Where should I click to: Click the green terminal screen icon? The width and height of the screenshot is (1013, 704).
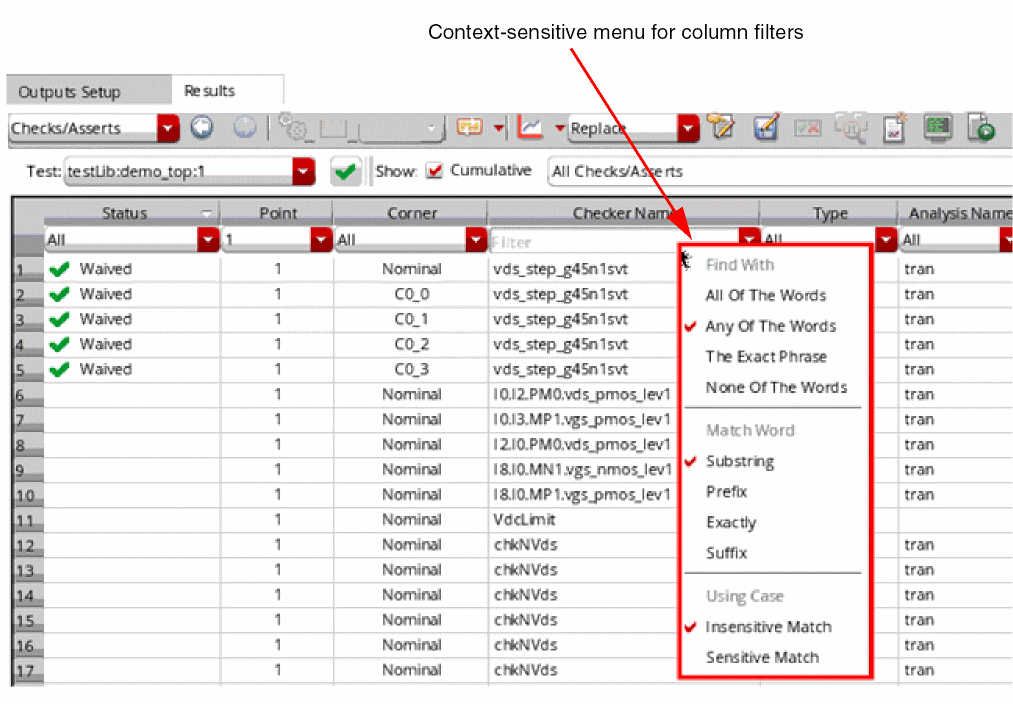pos(937,128)
